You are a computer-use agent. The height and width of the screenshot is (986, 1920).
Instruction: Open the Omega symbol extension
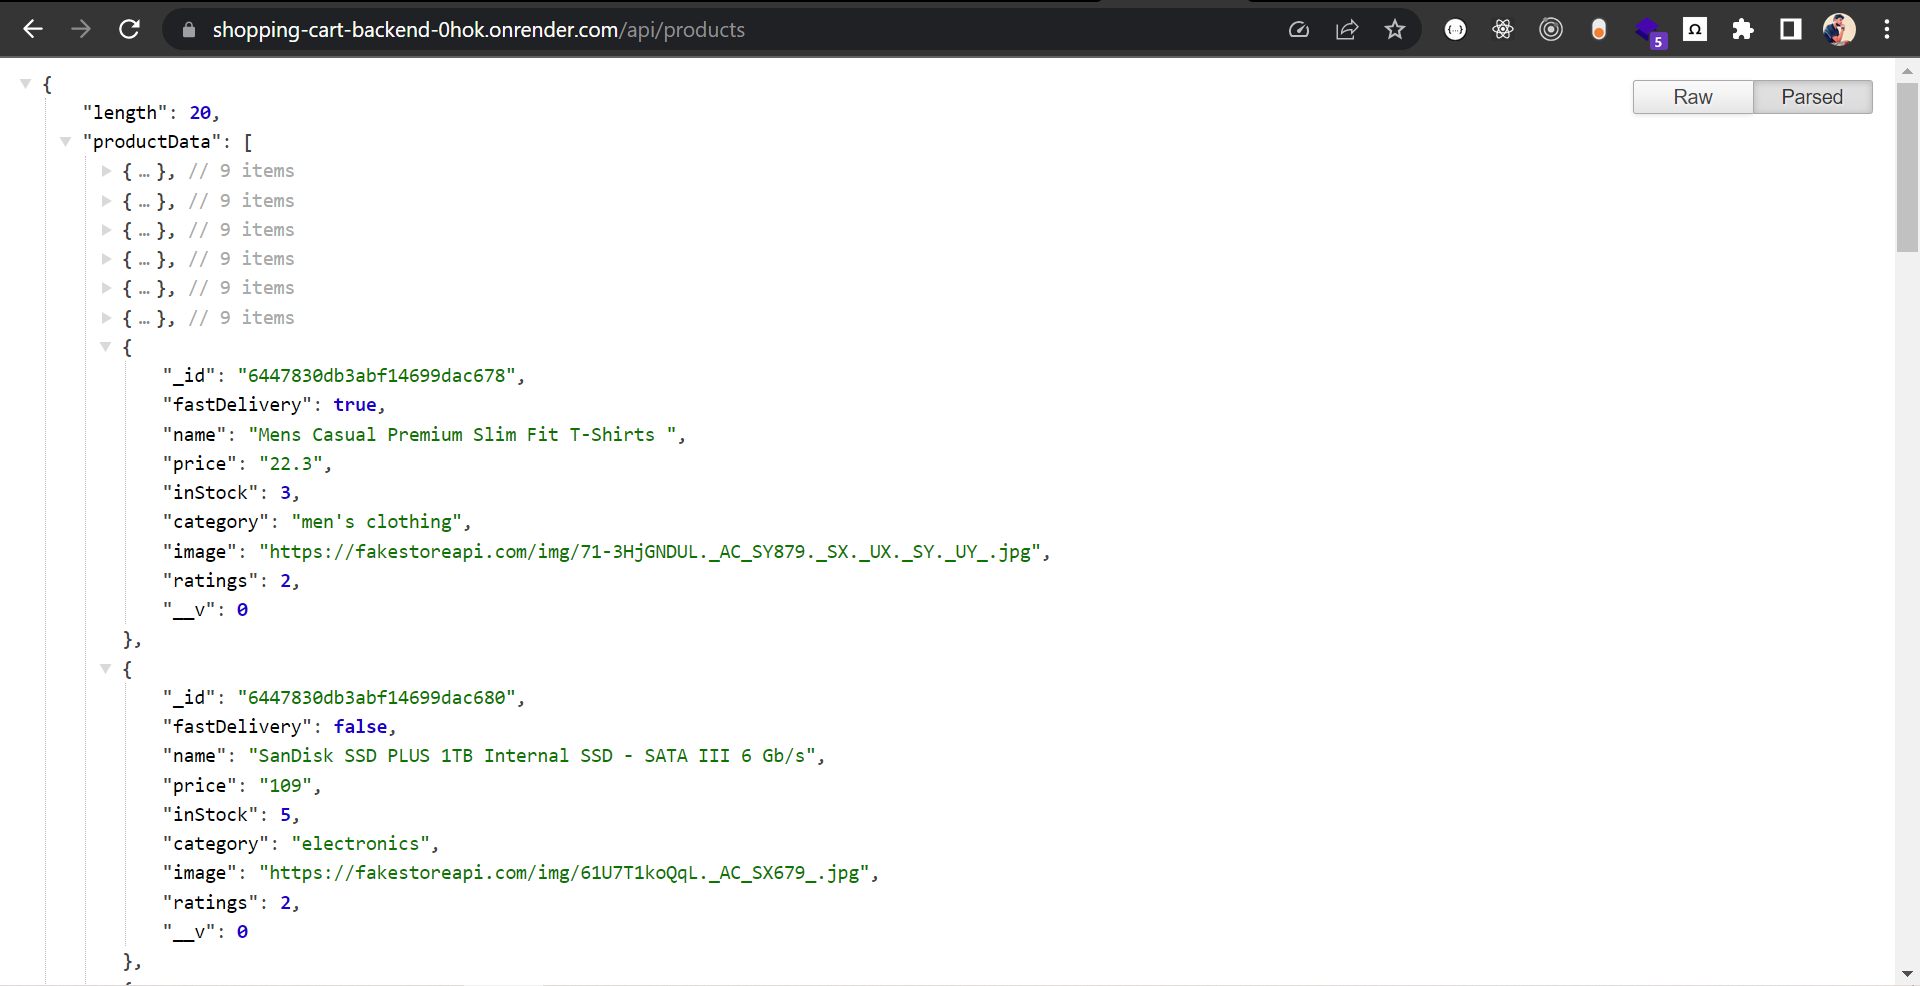tap(1695, 29)
